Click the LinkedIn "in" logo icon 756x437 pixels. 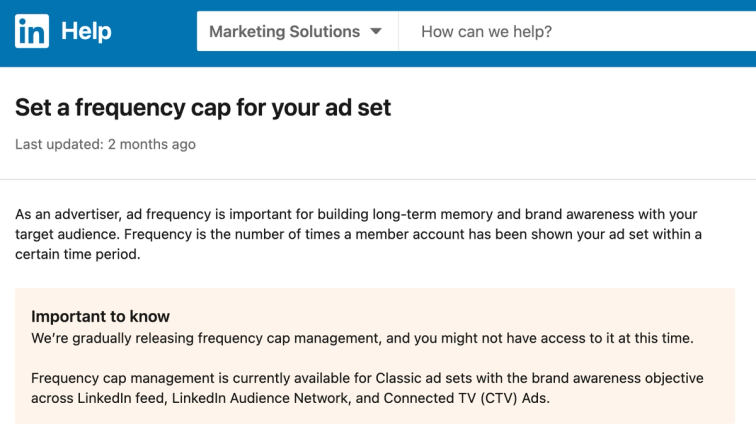31,32
